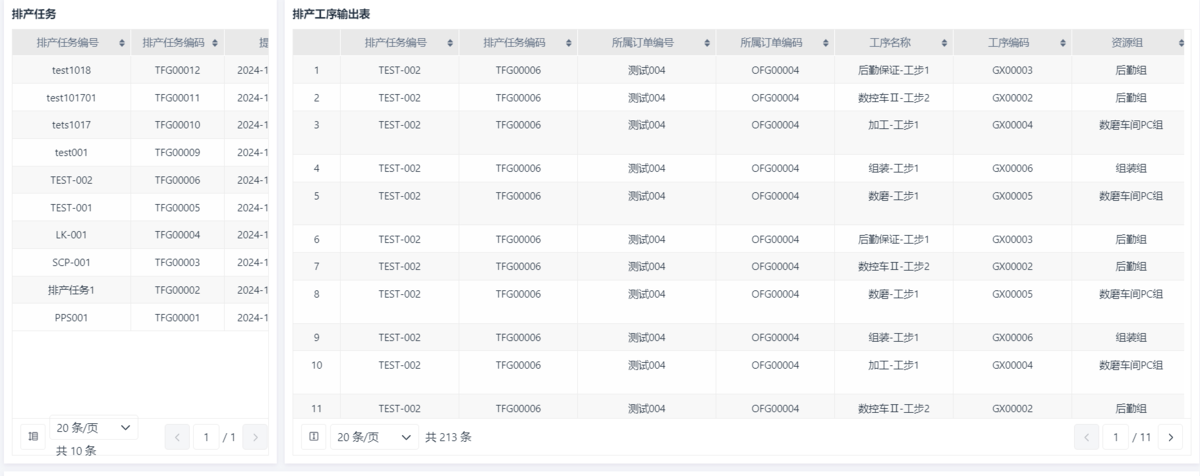Sort output table by 所属订单编码 sort arrows
The width and height of the screenshot is (1200, 476).
(x=826, y=43)
